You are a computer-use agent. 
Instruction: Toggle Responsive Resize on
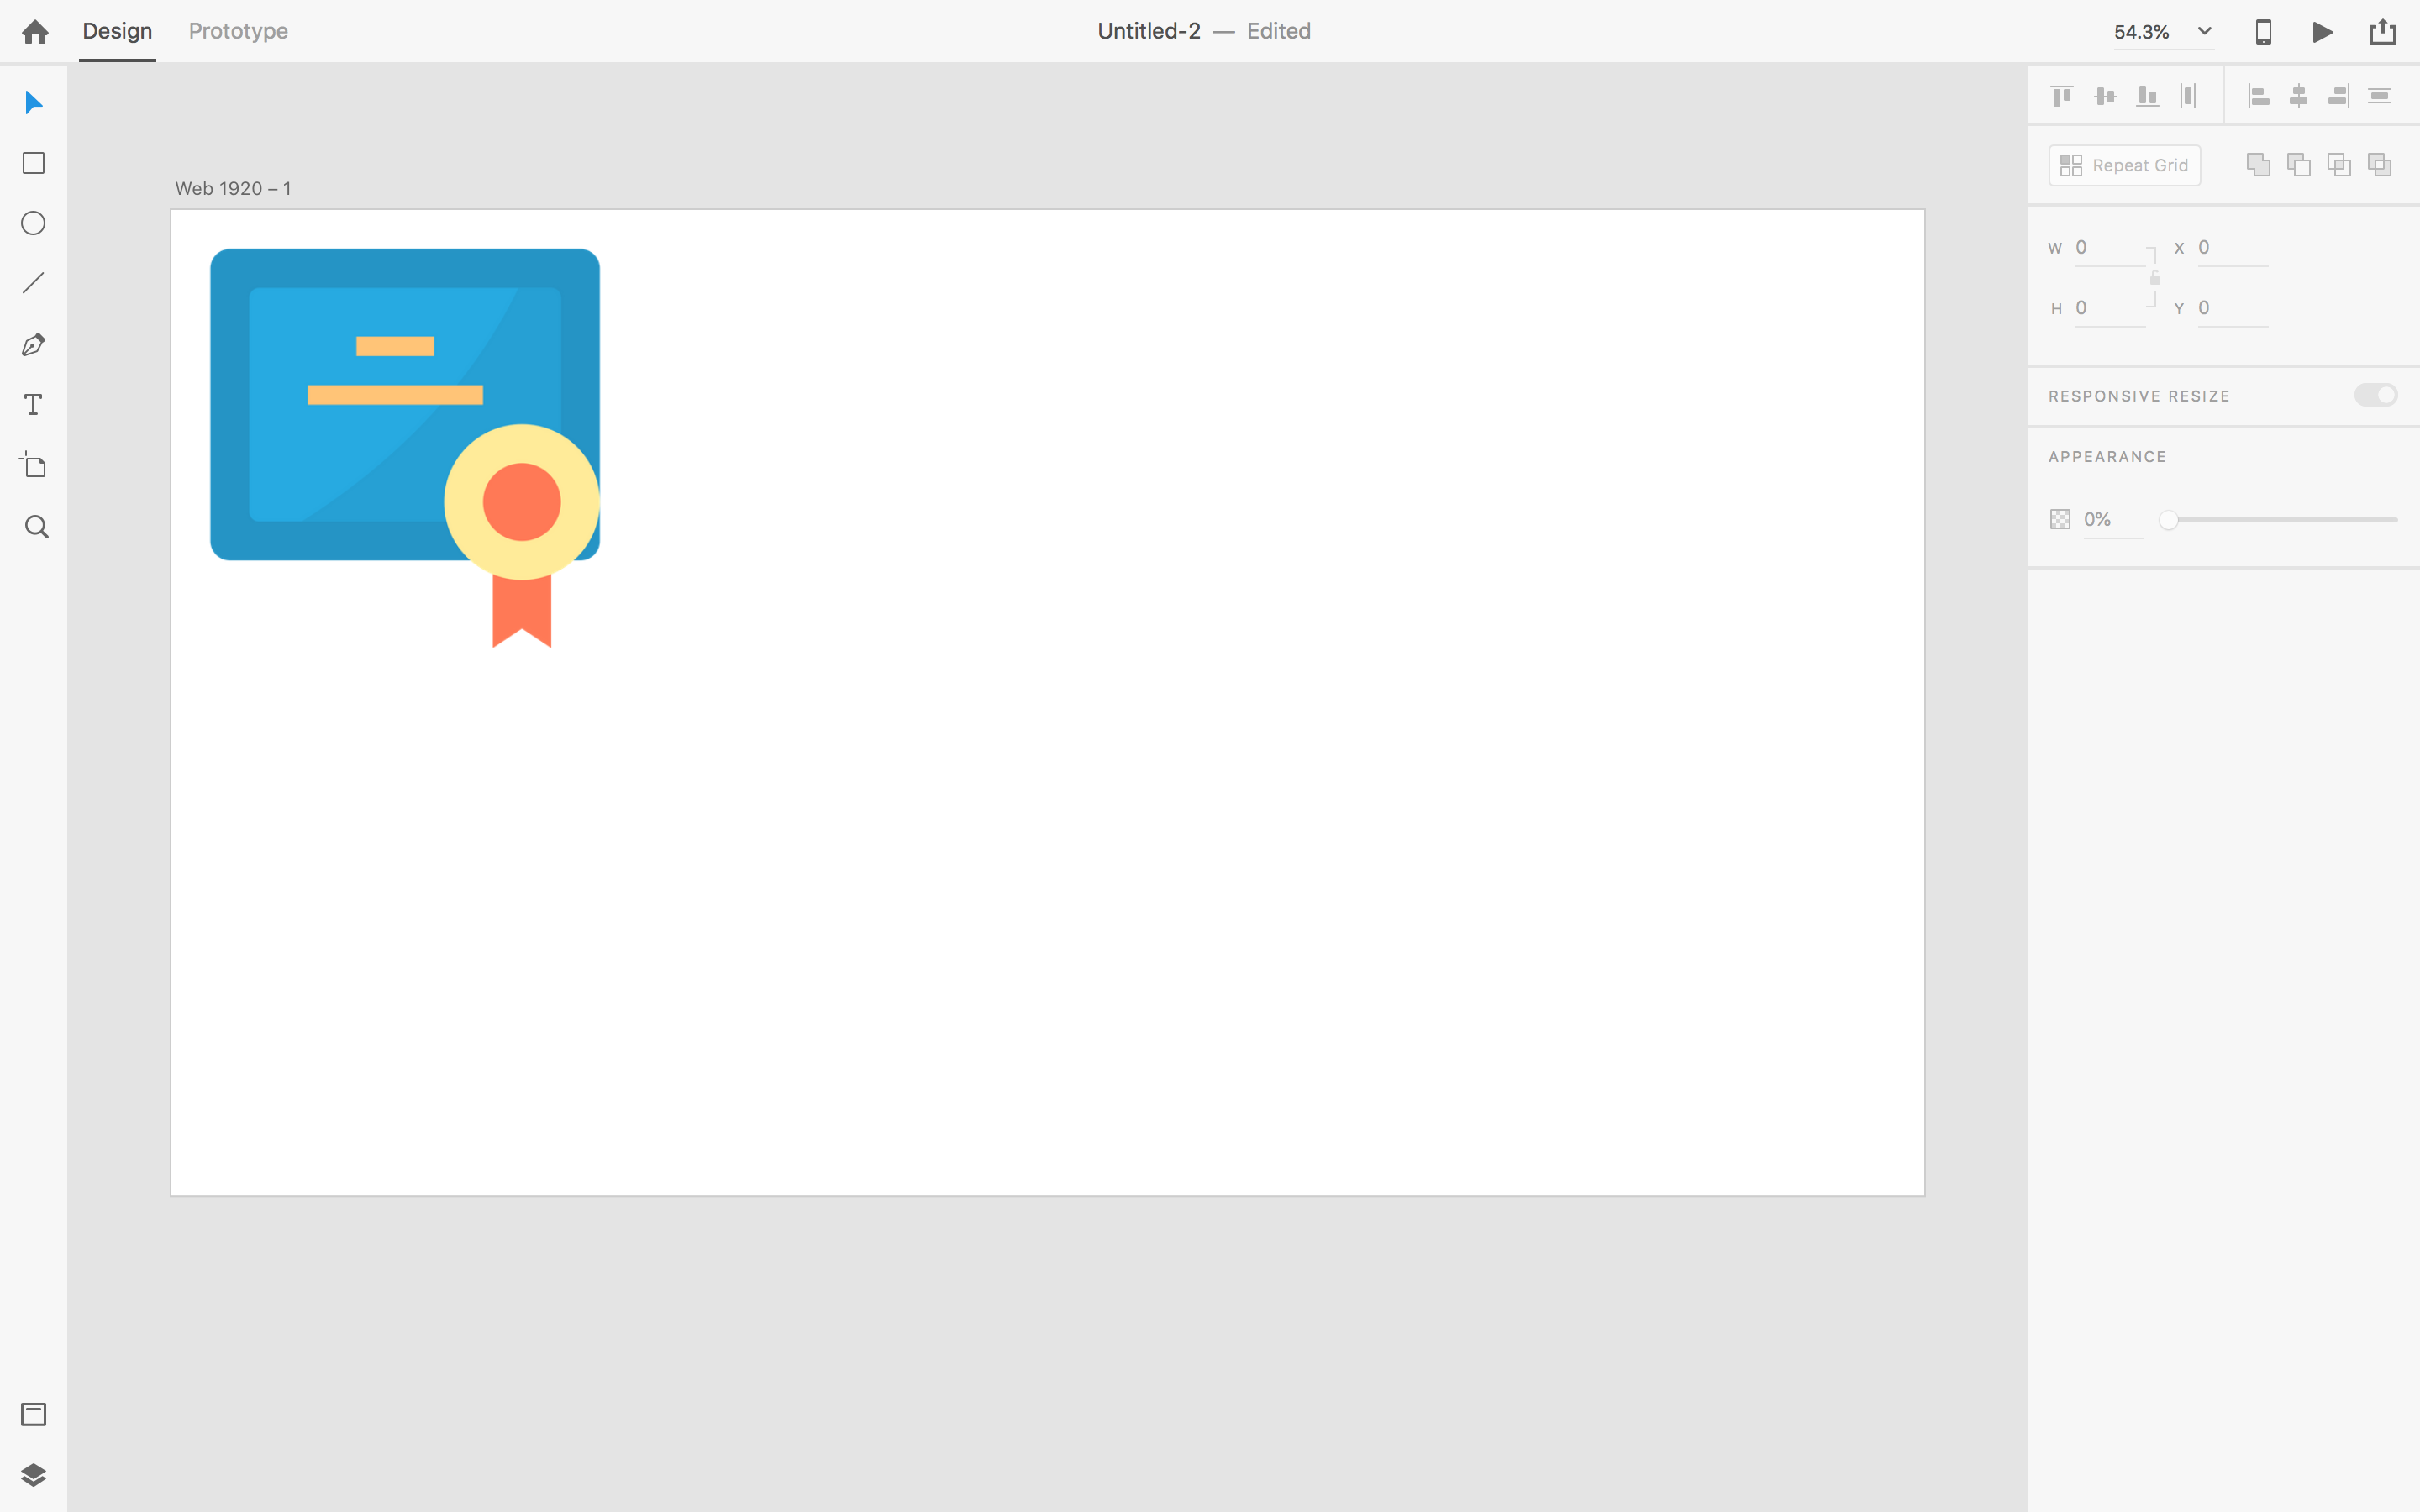tap(2375, 394)
